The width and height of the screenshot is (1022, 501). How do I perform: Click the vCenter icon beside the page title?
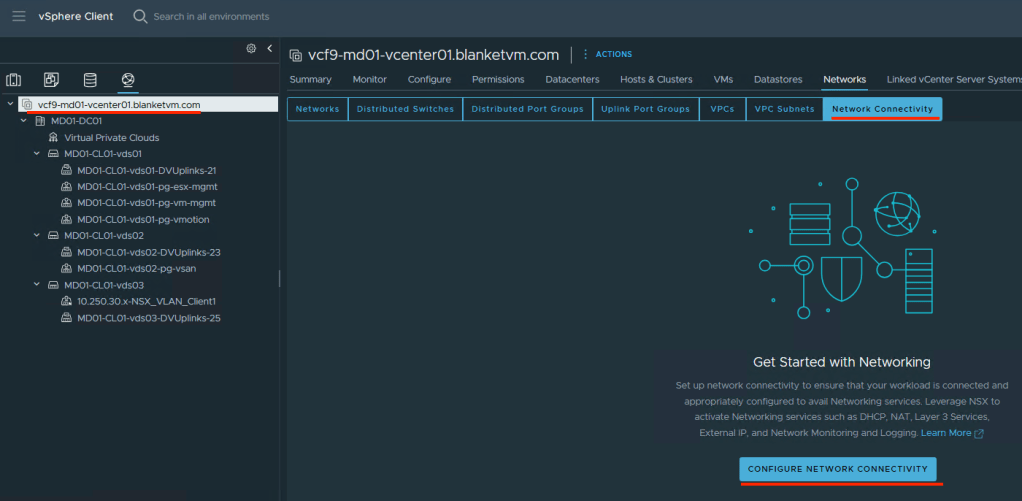tap(296, 55)
